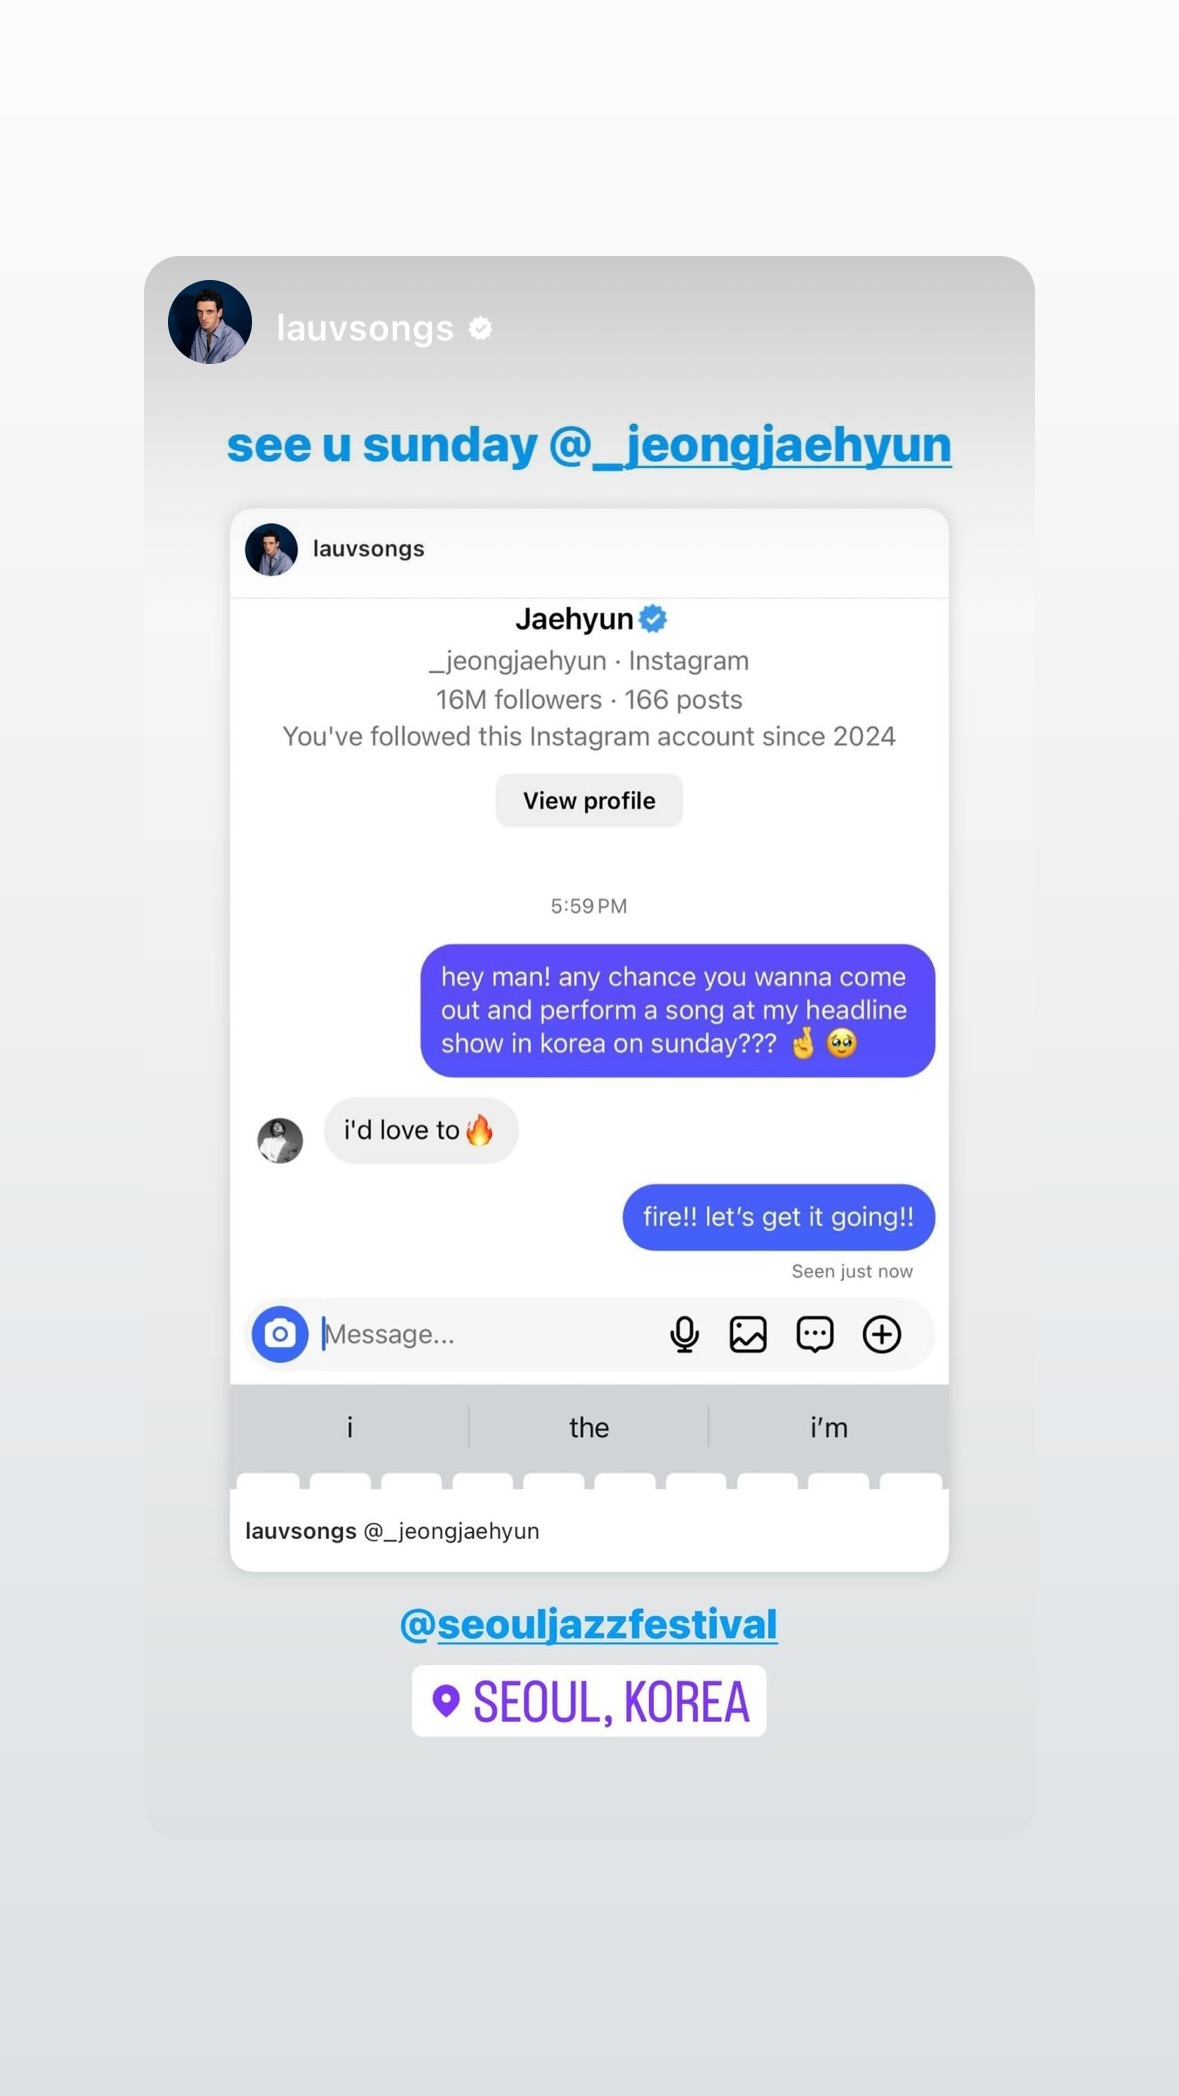Tap lauvsongs story profile picture at top

point(210,322)
